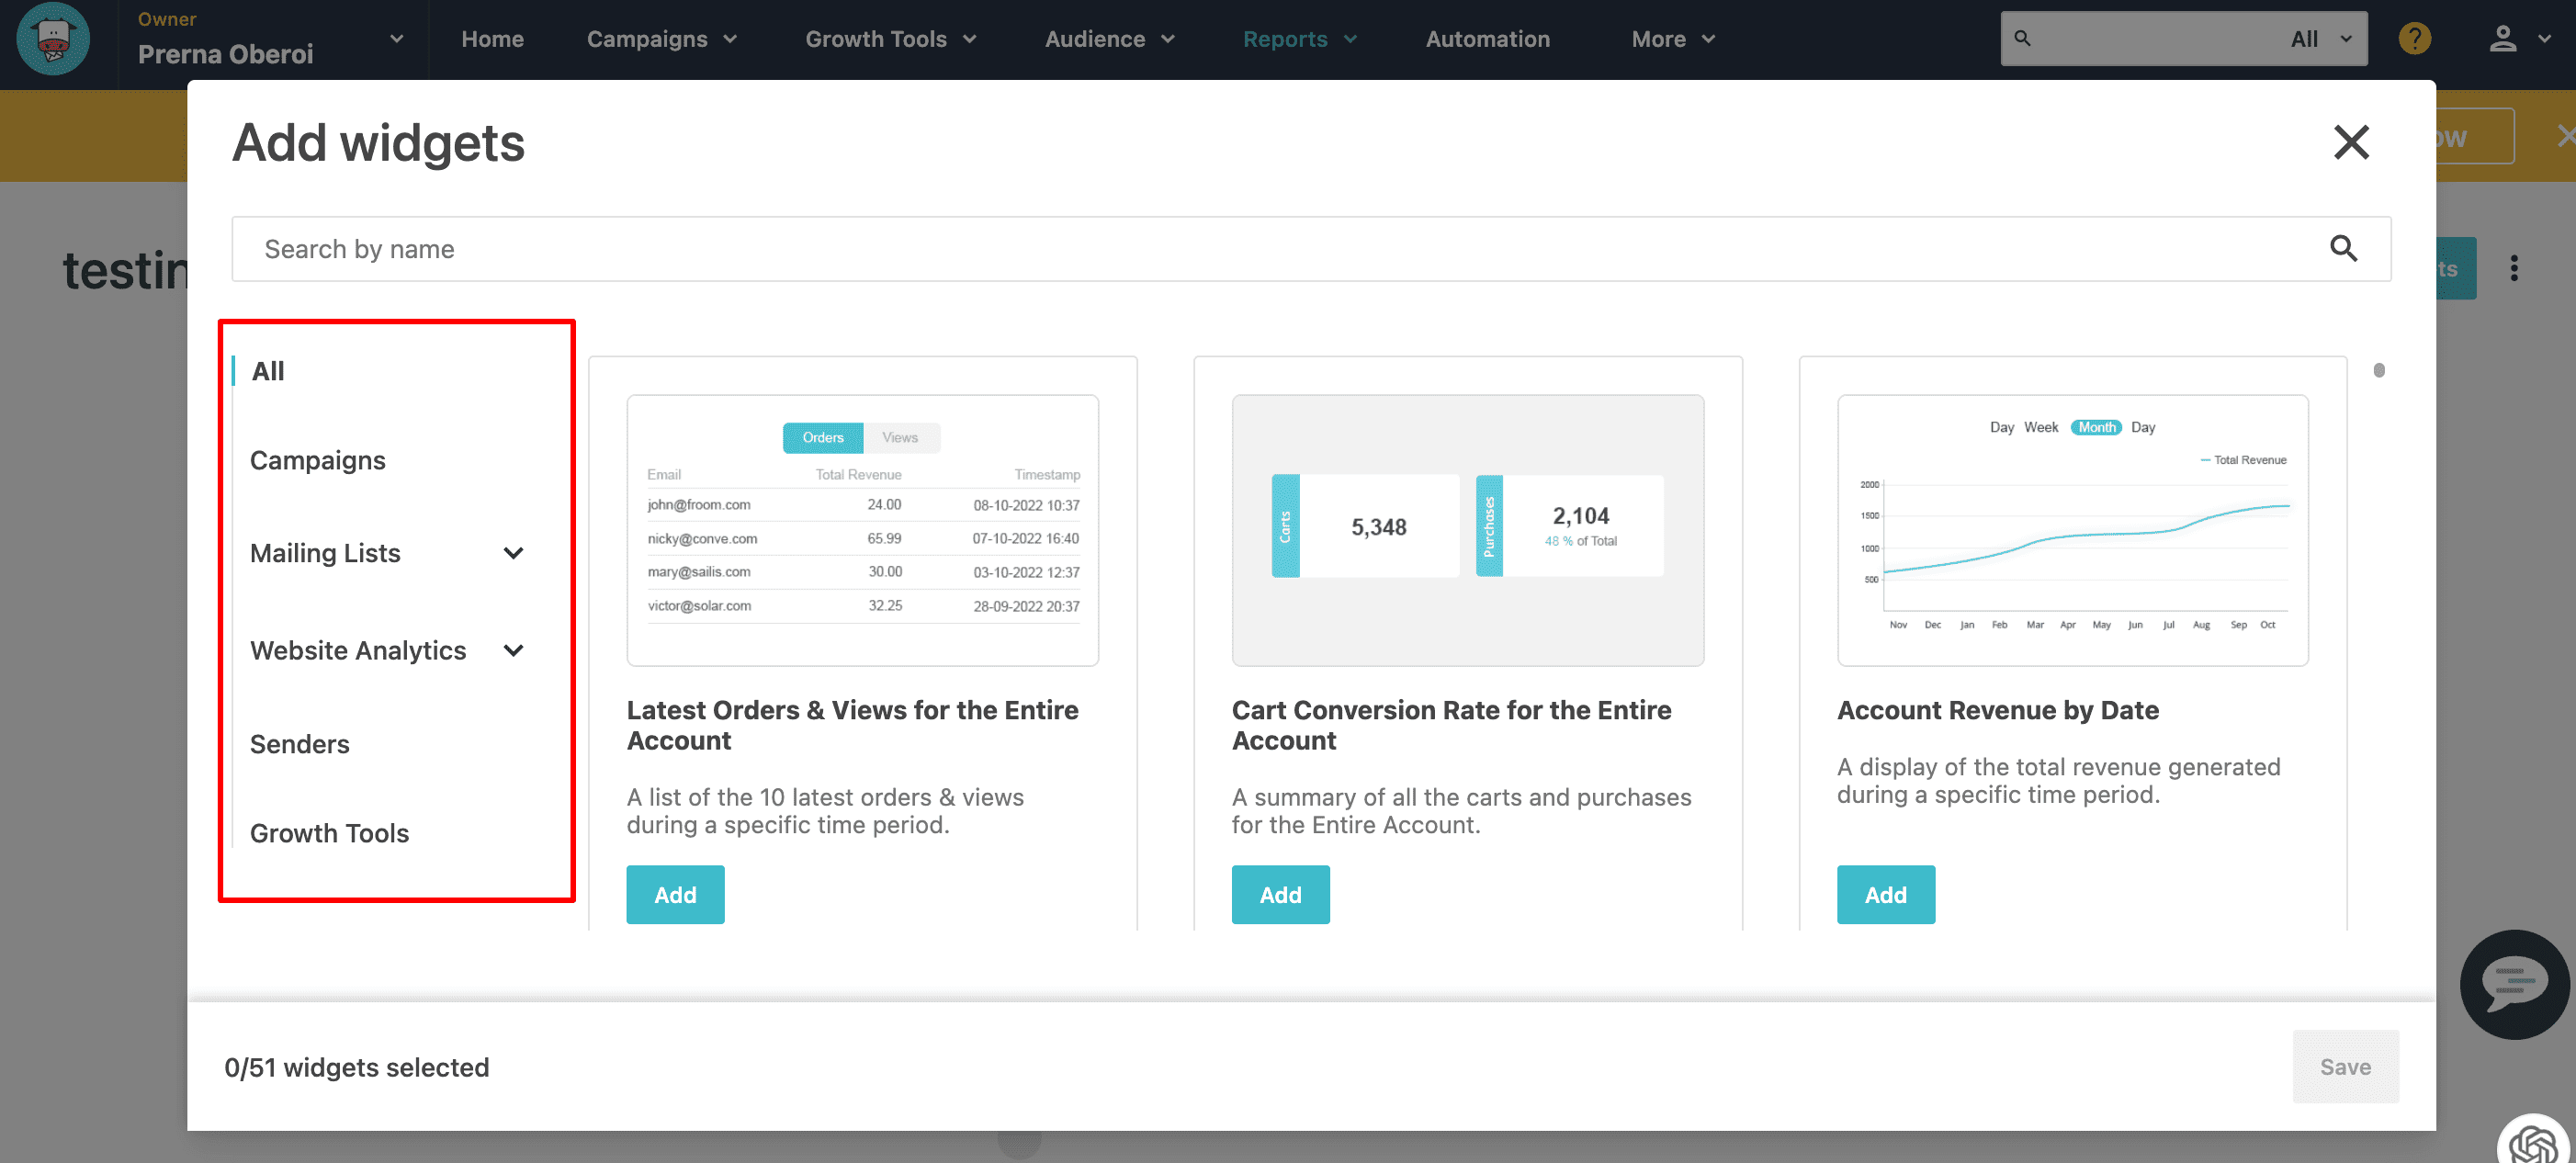The height and width of the screenshot is (1163, 2576).
Task: Expand Website Analytics category
Action: pyautogui.click(x=513, y=651)
